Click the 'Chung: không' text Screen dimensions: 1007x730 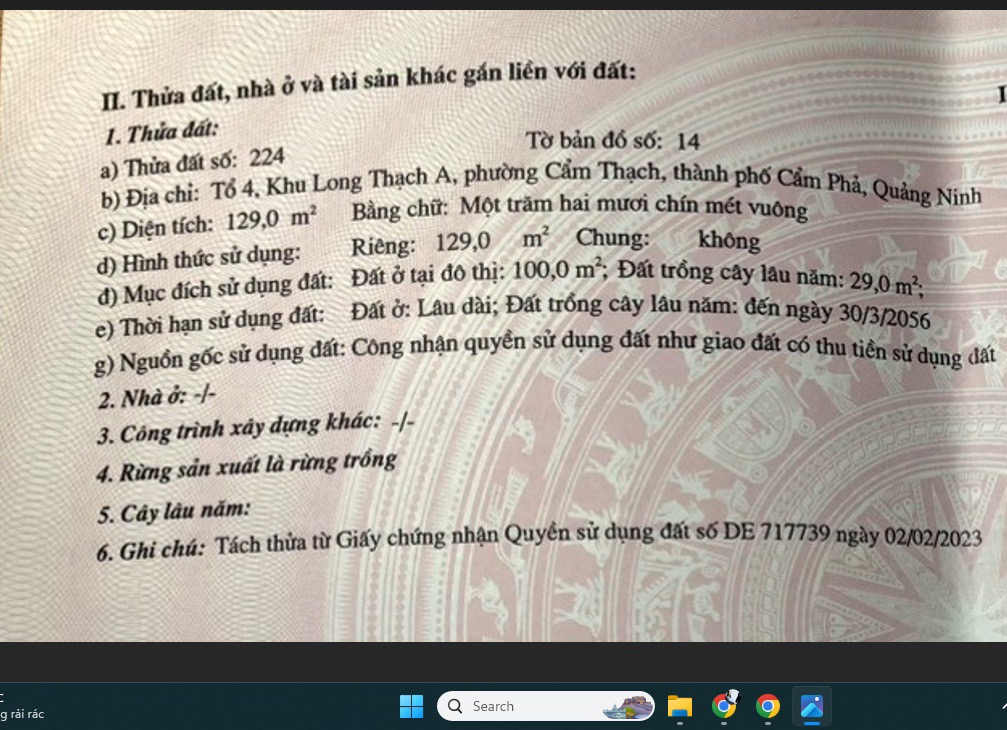668,239
